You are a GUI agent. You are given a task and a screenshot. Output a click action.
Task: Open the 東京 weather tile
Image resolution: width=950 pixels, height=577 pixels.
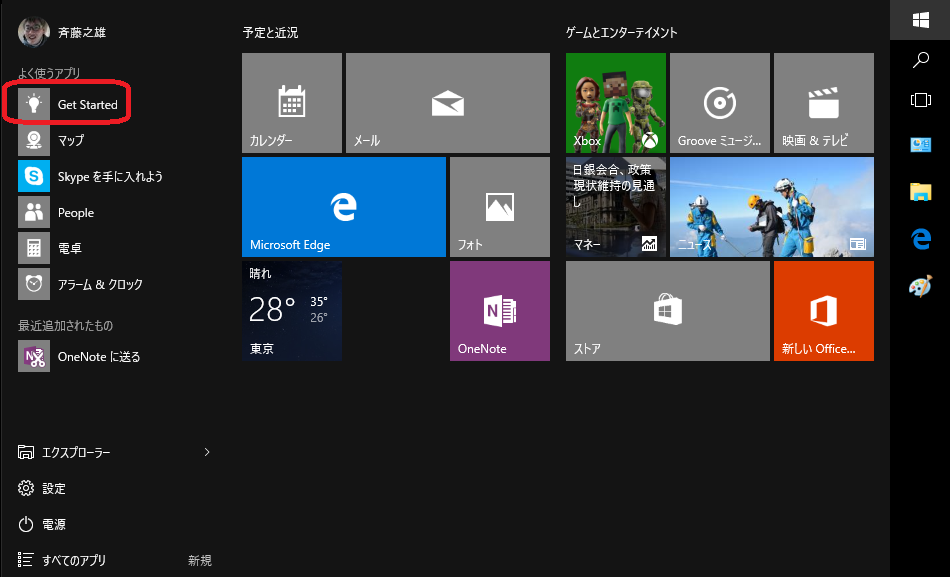tap(291, 311)
